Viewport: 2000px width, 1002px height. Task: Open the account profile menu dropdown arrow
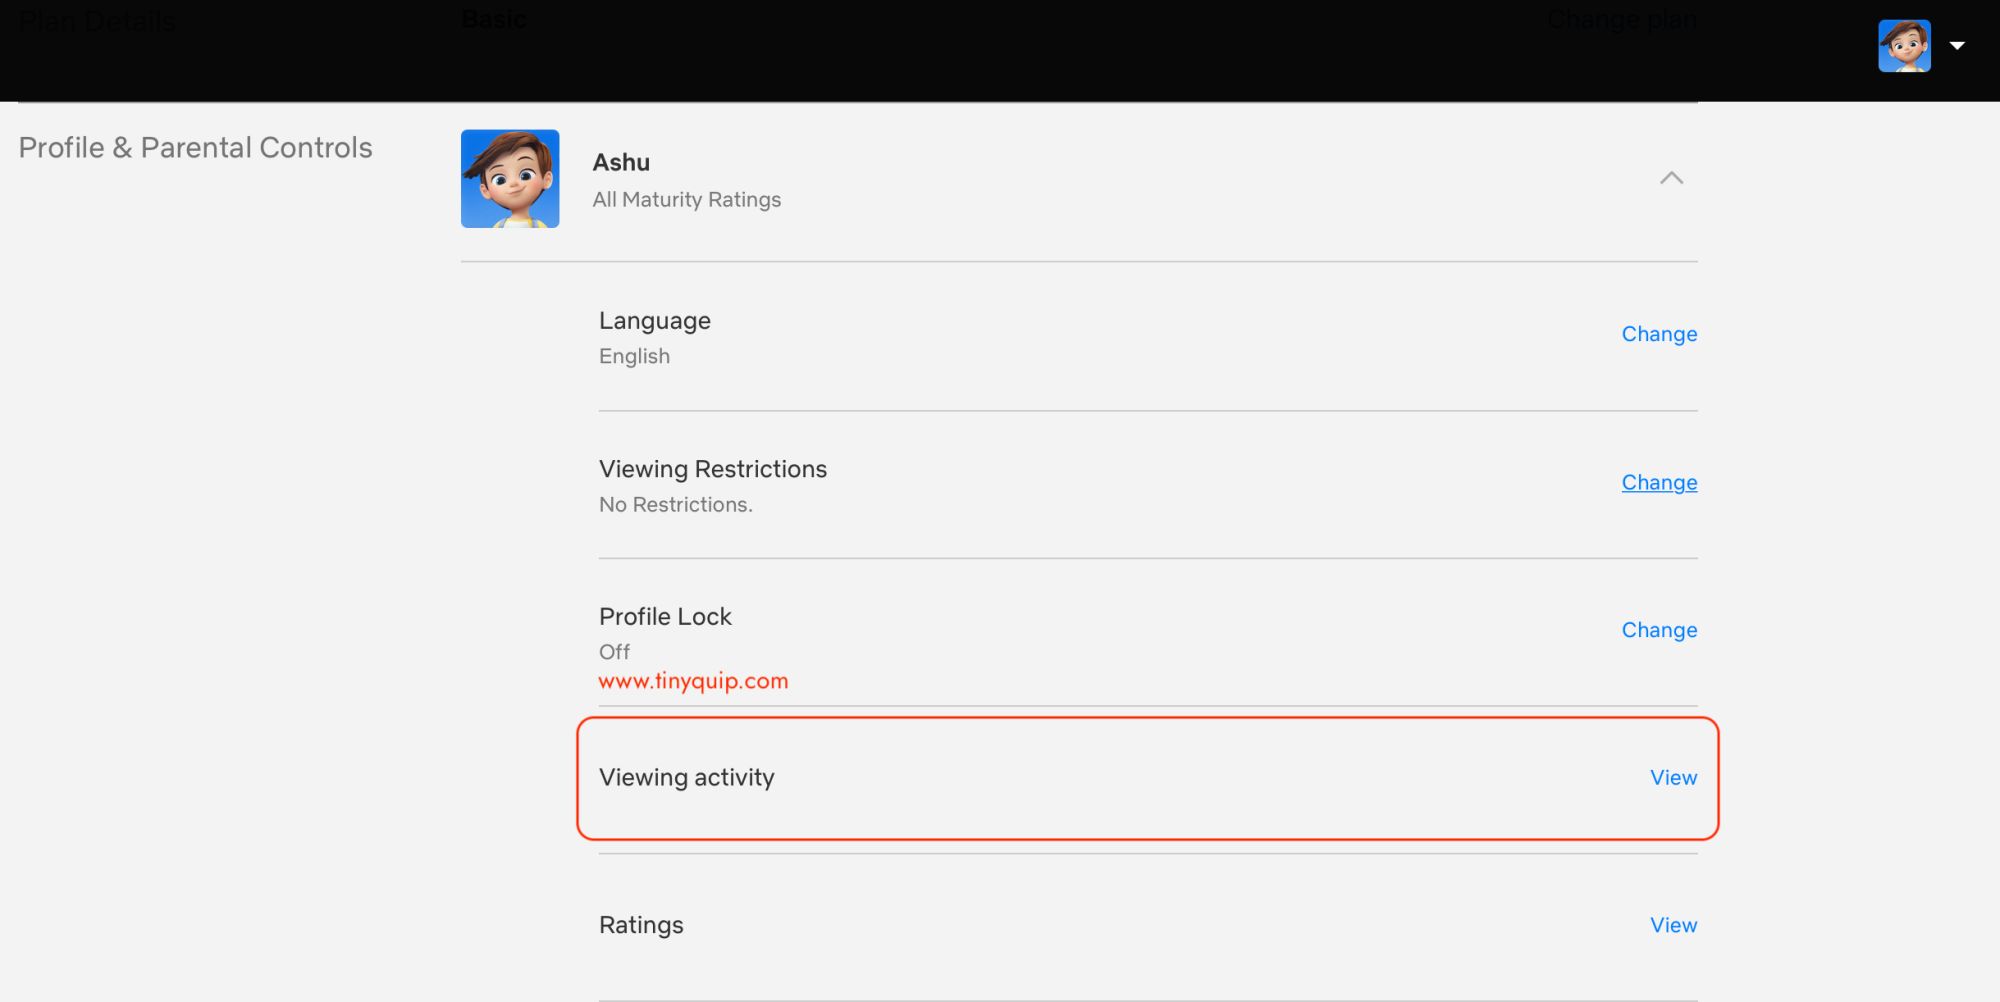click(1956, 46)
